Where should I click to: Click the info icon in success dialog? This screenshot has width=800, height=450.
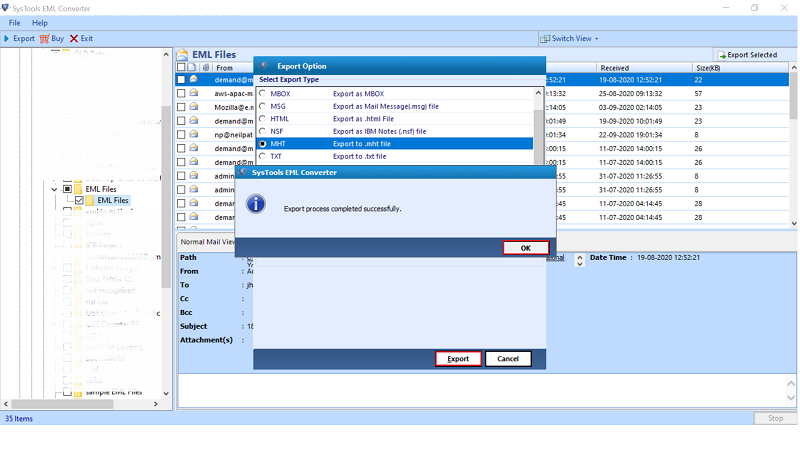pyautogui.click(x=256, y=204)
